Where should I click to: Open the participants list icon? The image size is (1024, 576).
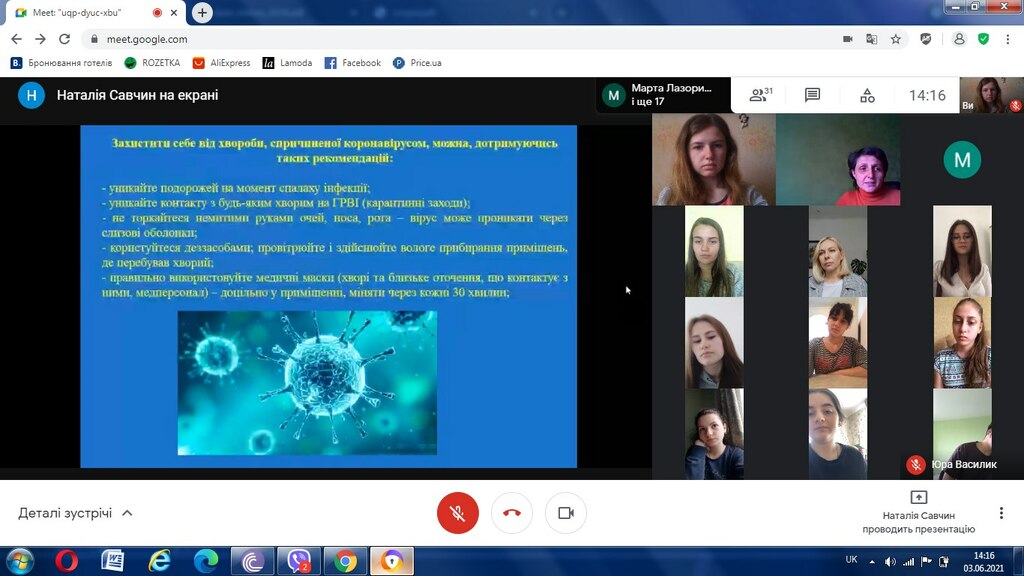click(760, 95)
